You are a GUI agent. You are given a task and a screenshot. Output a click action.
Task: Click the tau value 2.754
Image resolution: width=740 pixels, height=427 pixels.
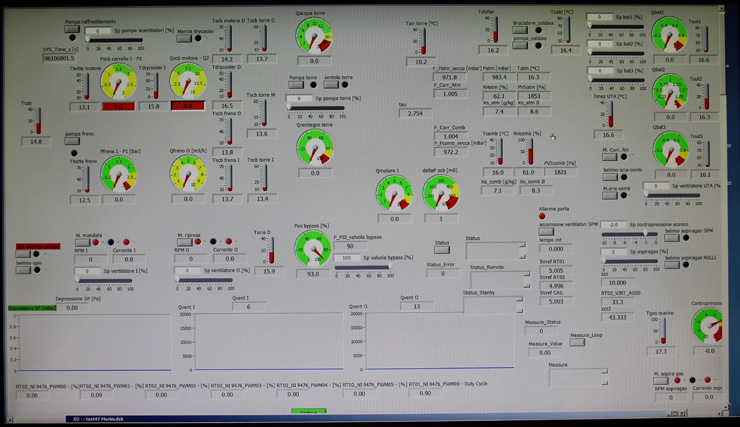(x=415, y=113)
